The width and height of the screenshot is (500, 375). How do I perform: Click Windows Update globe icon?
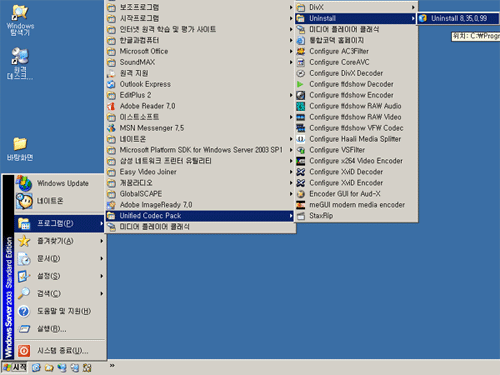click(24, 183)
